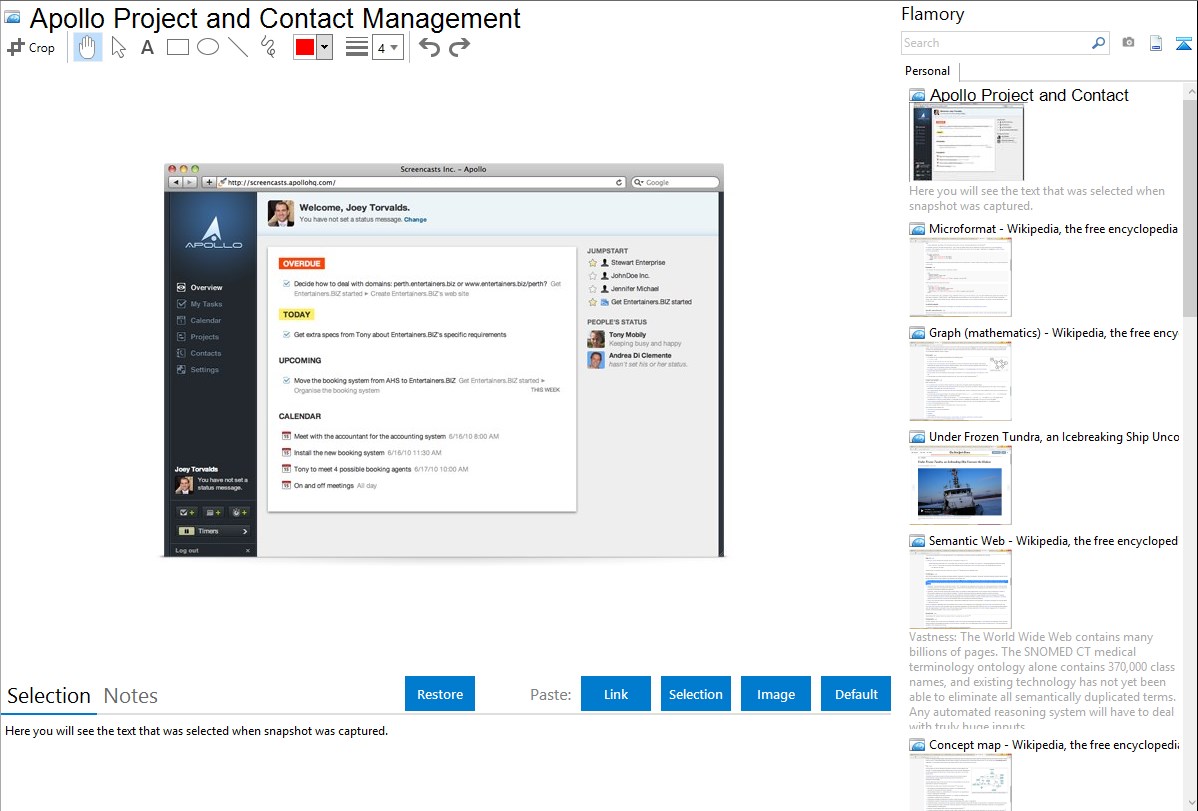
Task: Click the Apollo Project and Contact list title
Action: click(x=1028, y=95)
